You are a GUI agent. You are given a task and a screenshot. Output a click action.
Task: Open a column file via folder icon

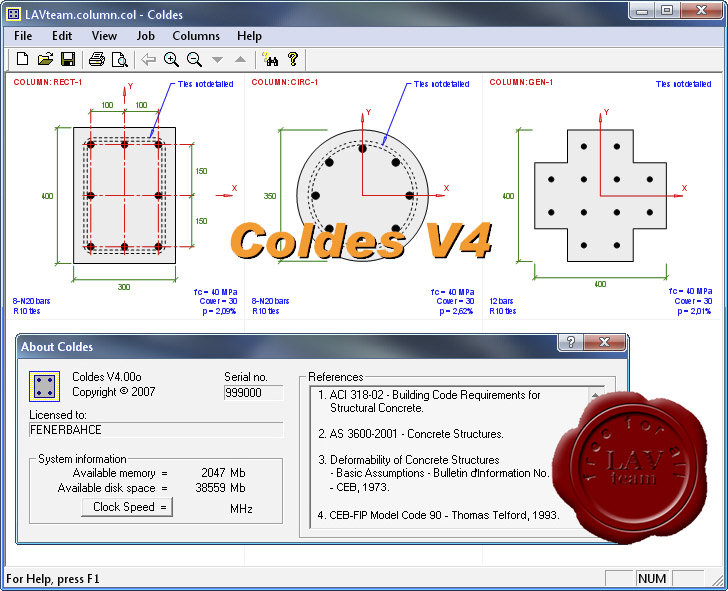click(x=45, y=59)
